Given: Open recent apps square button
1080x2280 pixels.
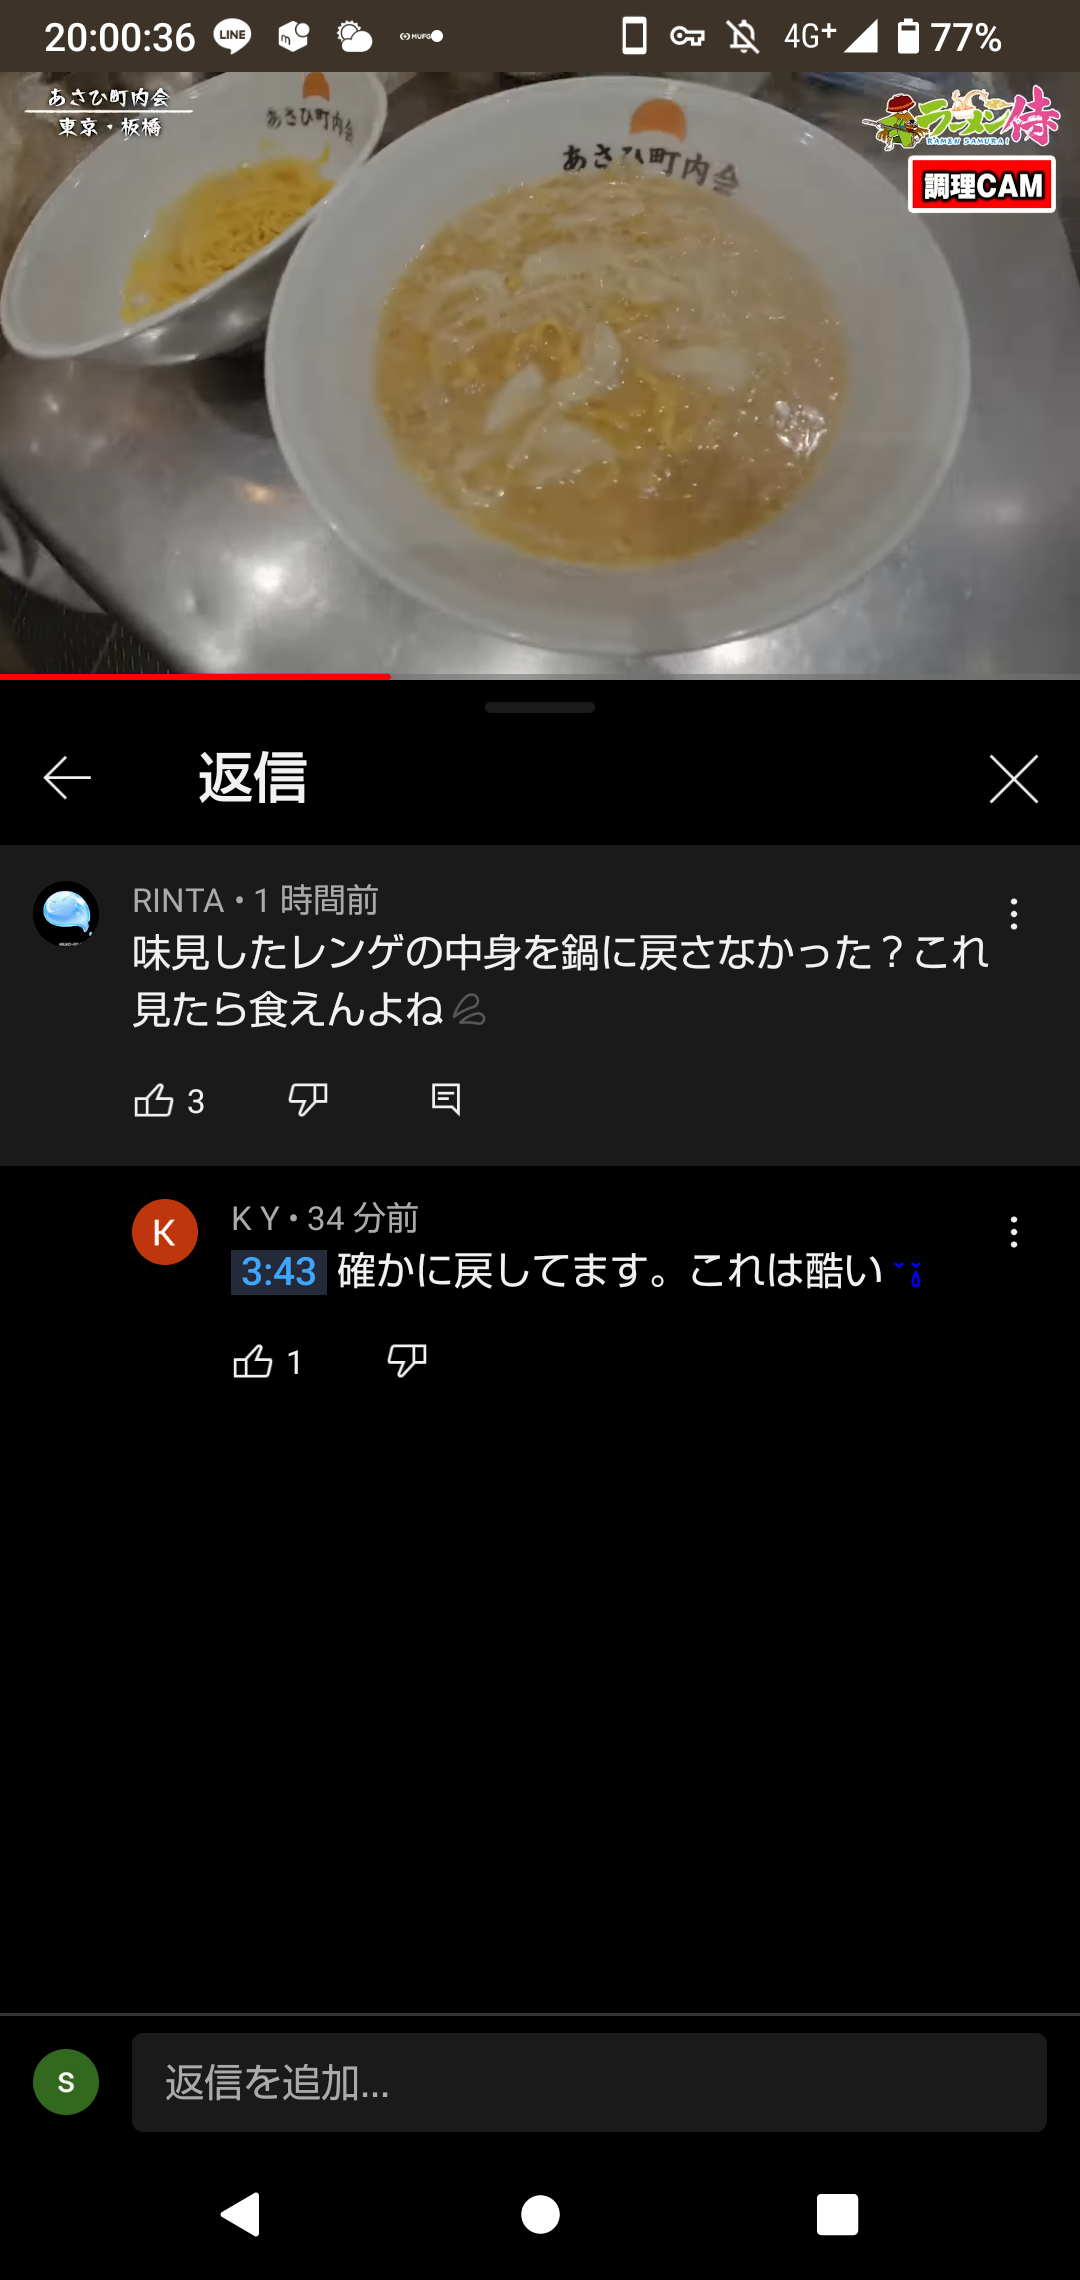Looking at the screenshot, I should (x=837, y=2214).
